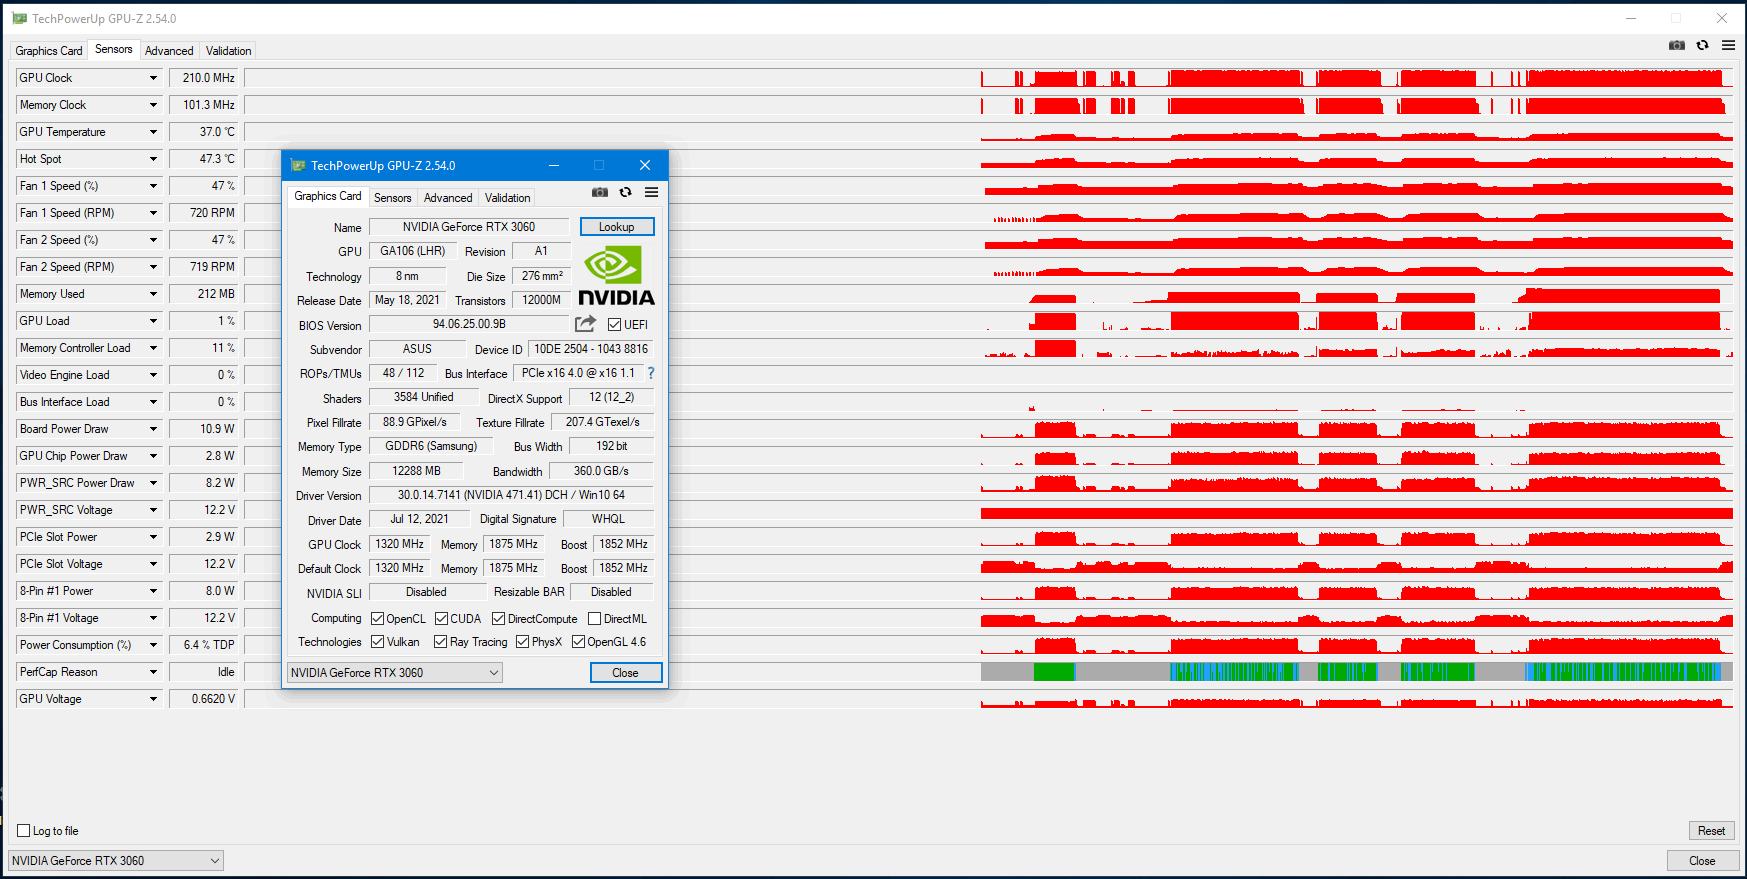
Task: Click the Device ID value 10DE 2504 - 1043 8816
Action: [x=591, y=349]
